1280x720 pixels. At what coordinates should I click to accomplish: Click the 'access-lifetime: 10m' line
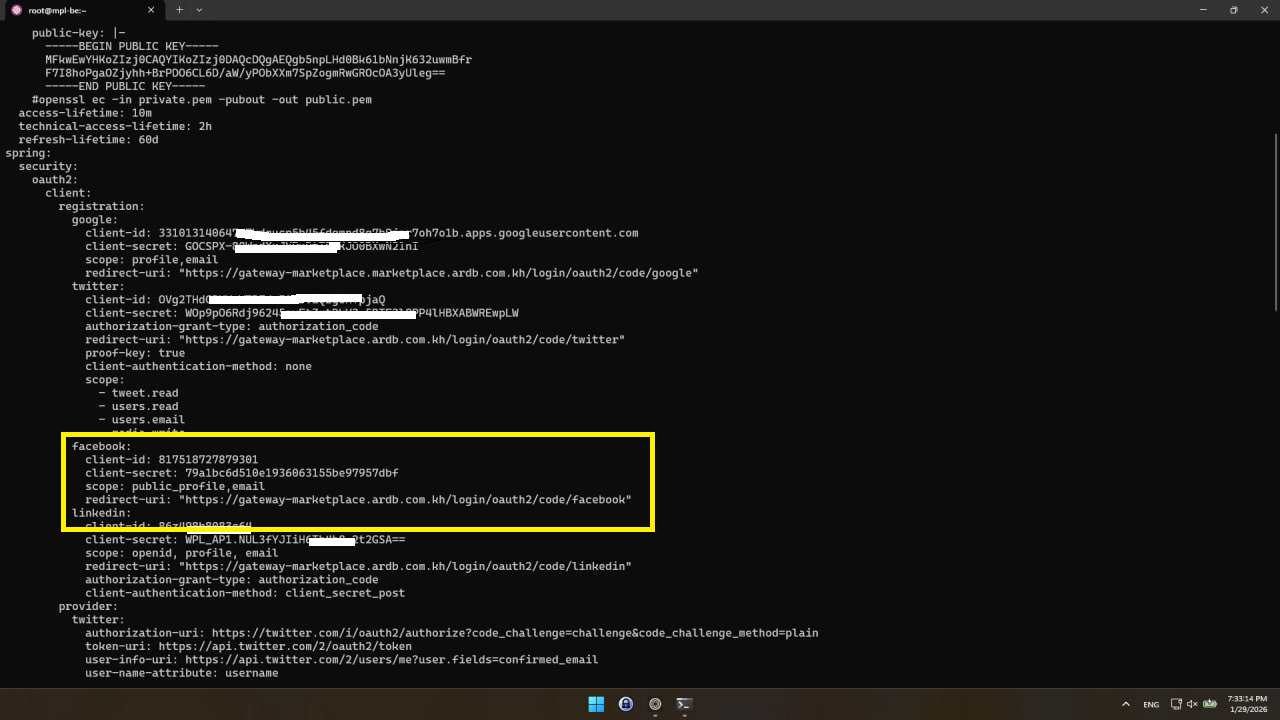coord(85,113)
